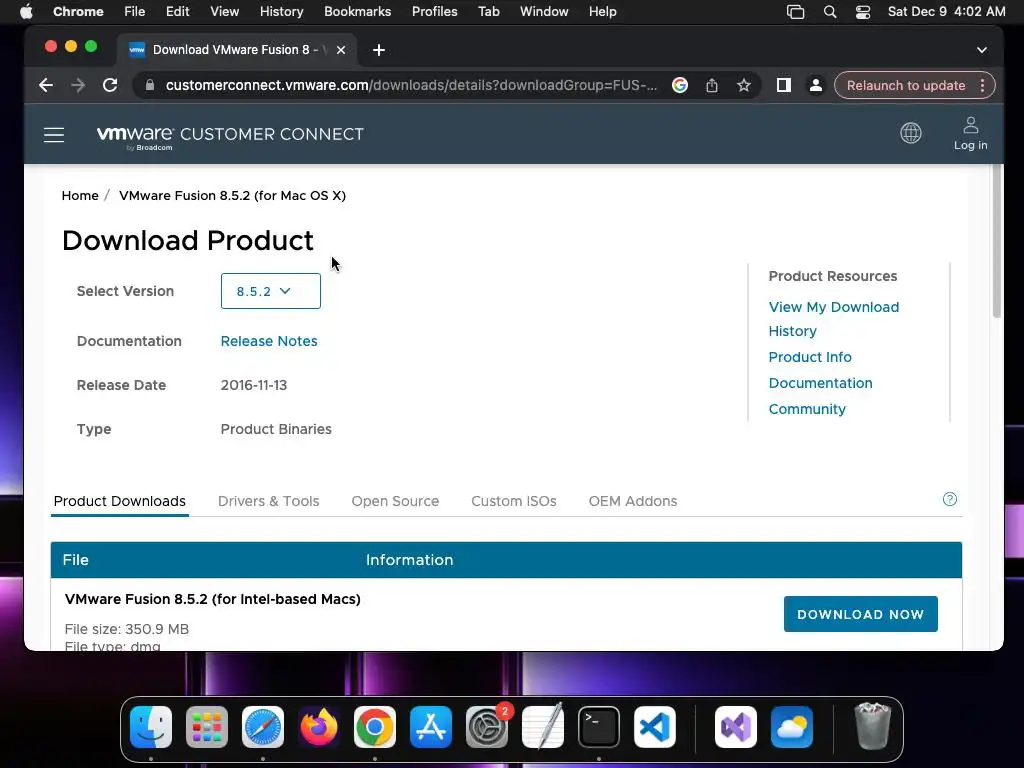Open the Documentation resource link
Image resolution: width=1024 pixels, height=768 pixels.
820,383
